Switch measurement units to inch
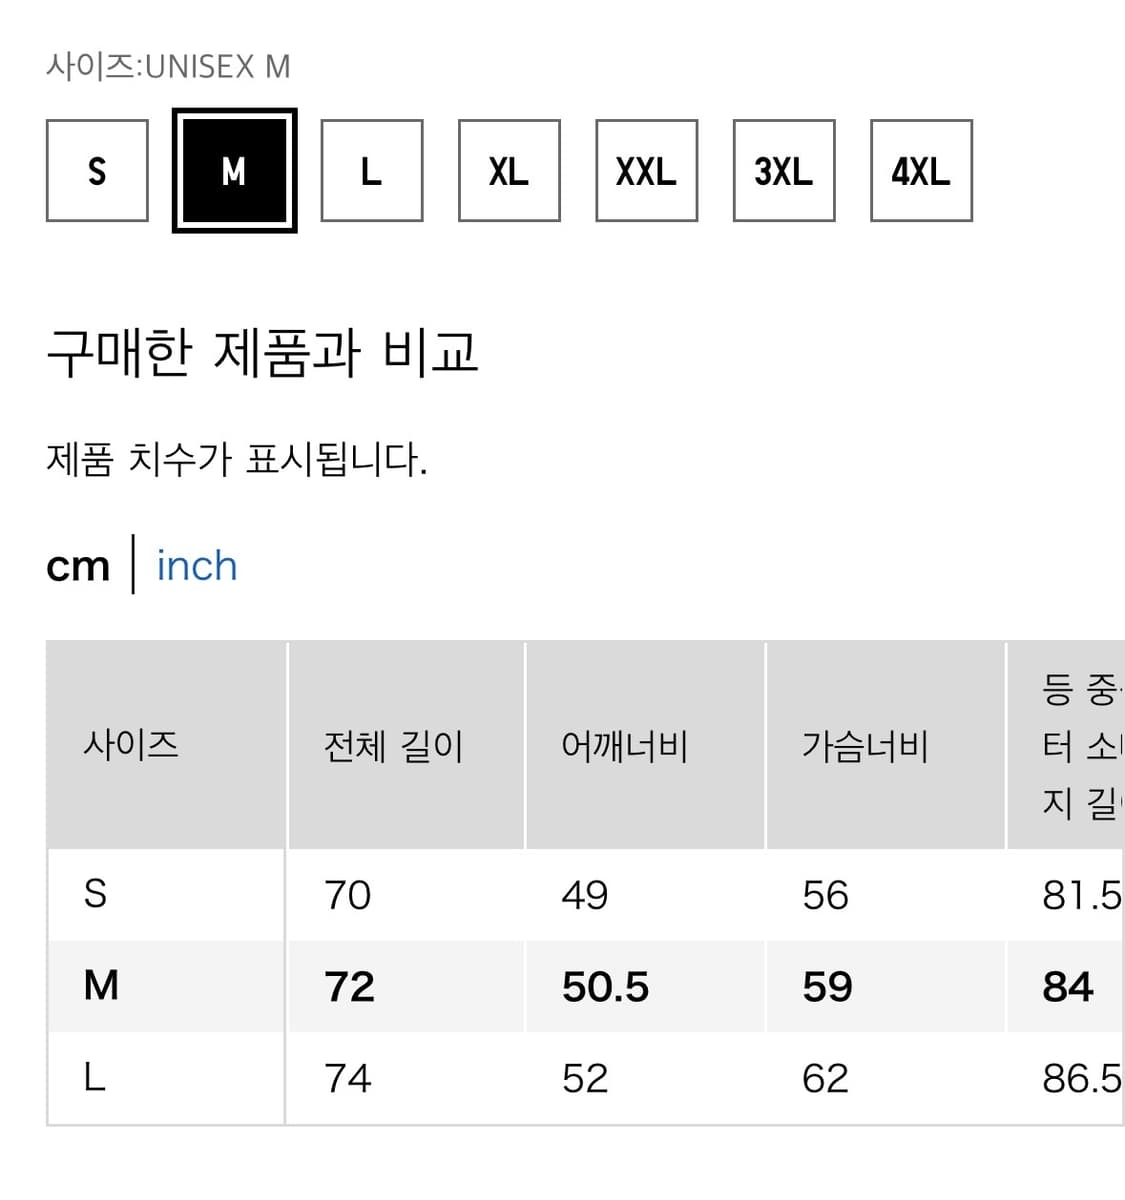The height and width of the screenshot is (1200, 1125). [x=197, y=566]
